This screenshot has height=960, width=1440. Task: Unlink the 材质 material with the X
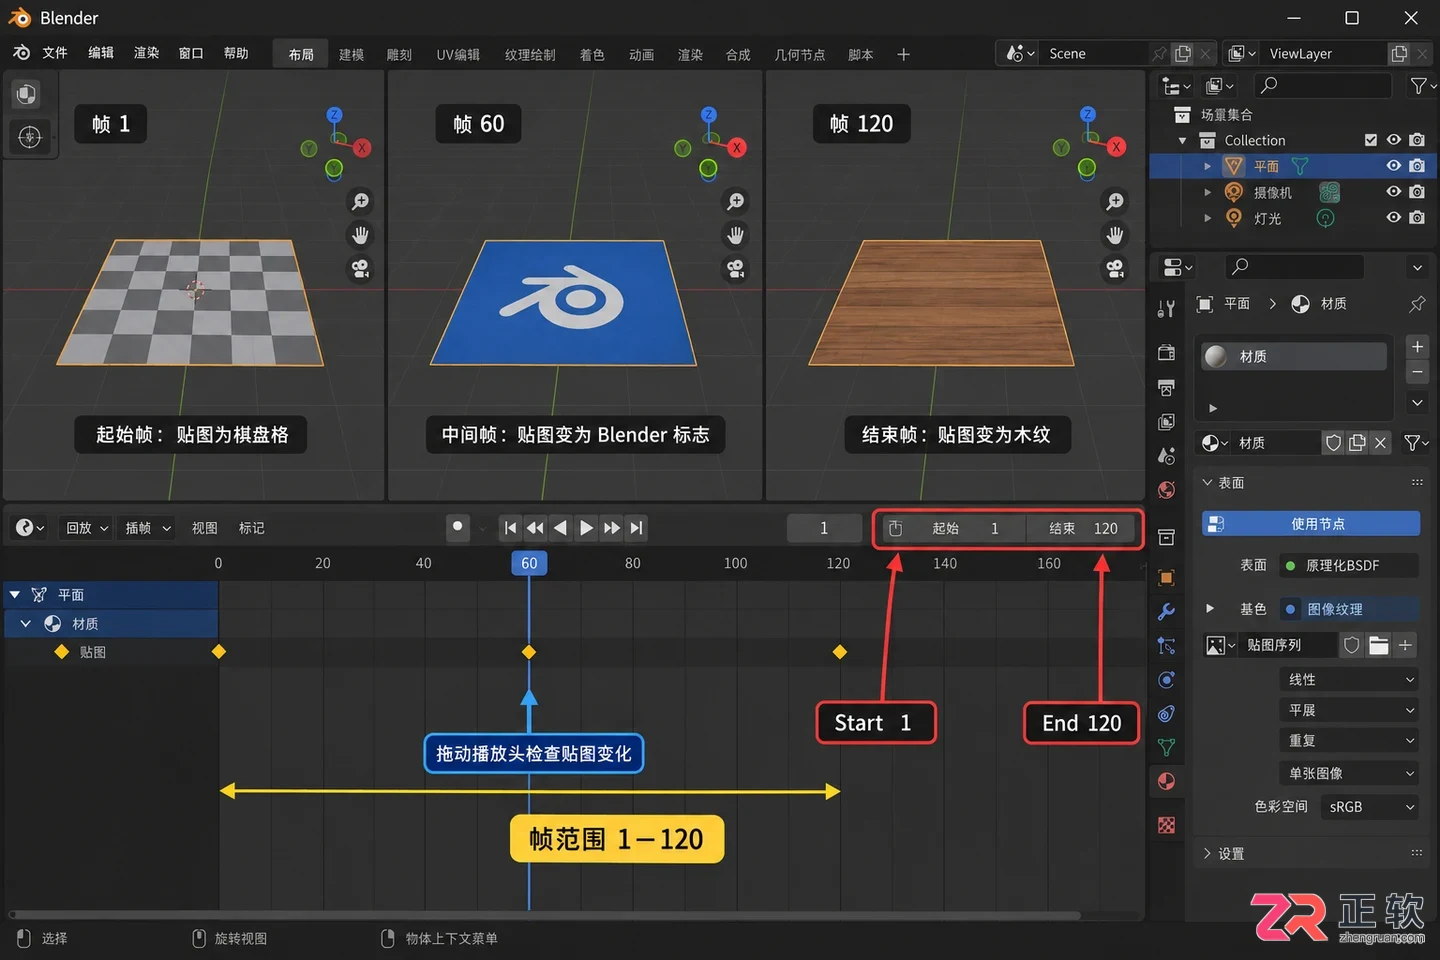pos(1380,443)
